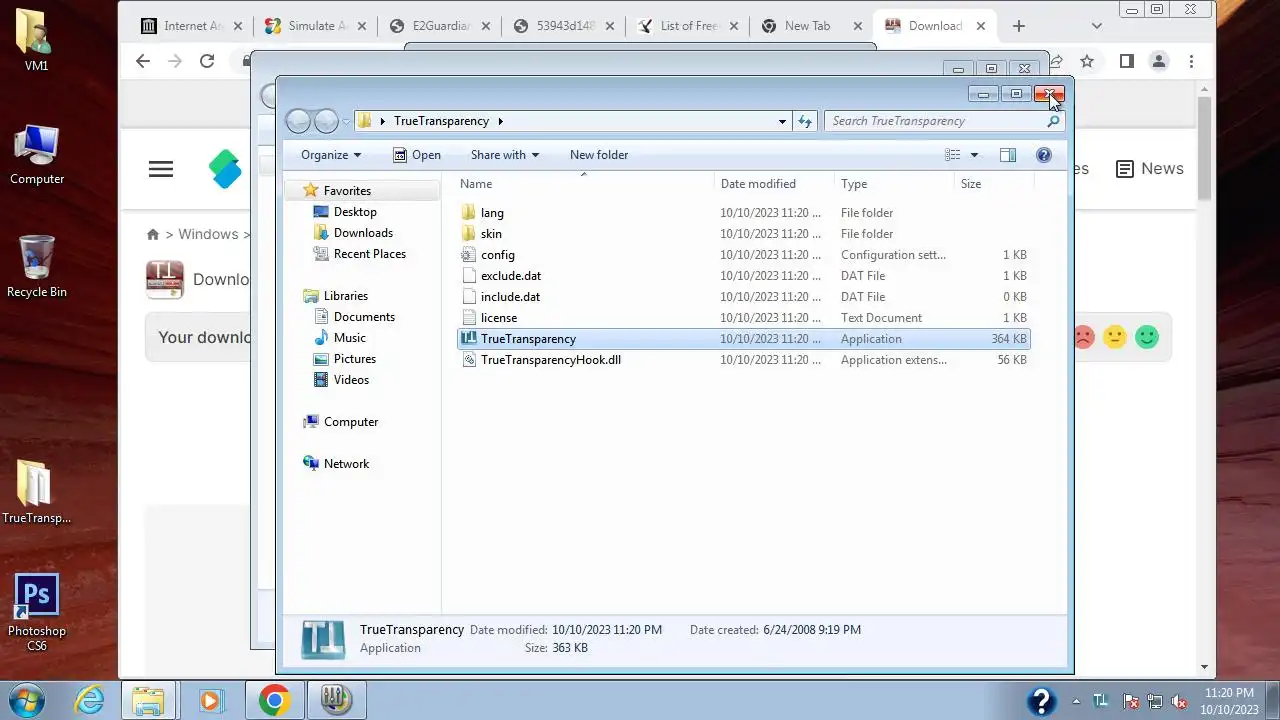This screenshot has width=1280, height=720.
Task: Select Libraries in navigation pane
Action: 336,296
